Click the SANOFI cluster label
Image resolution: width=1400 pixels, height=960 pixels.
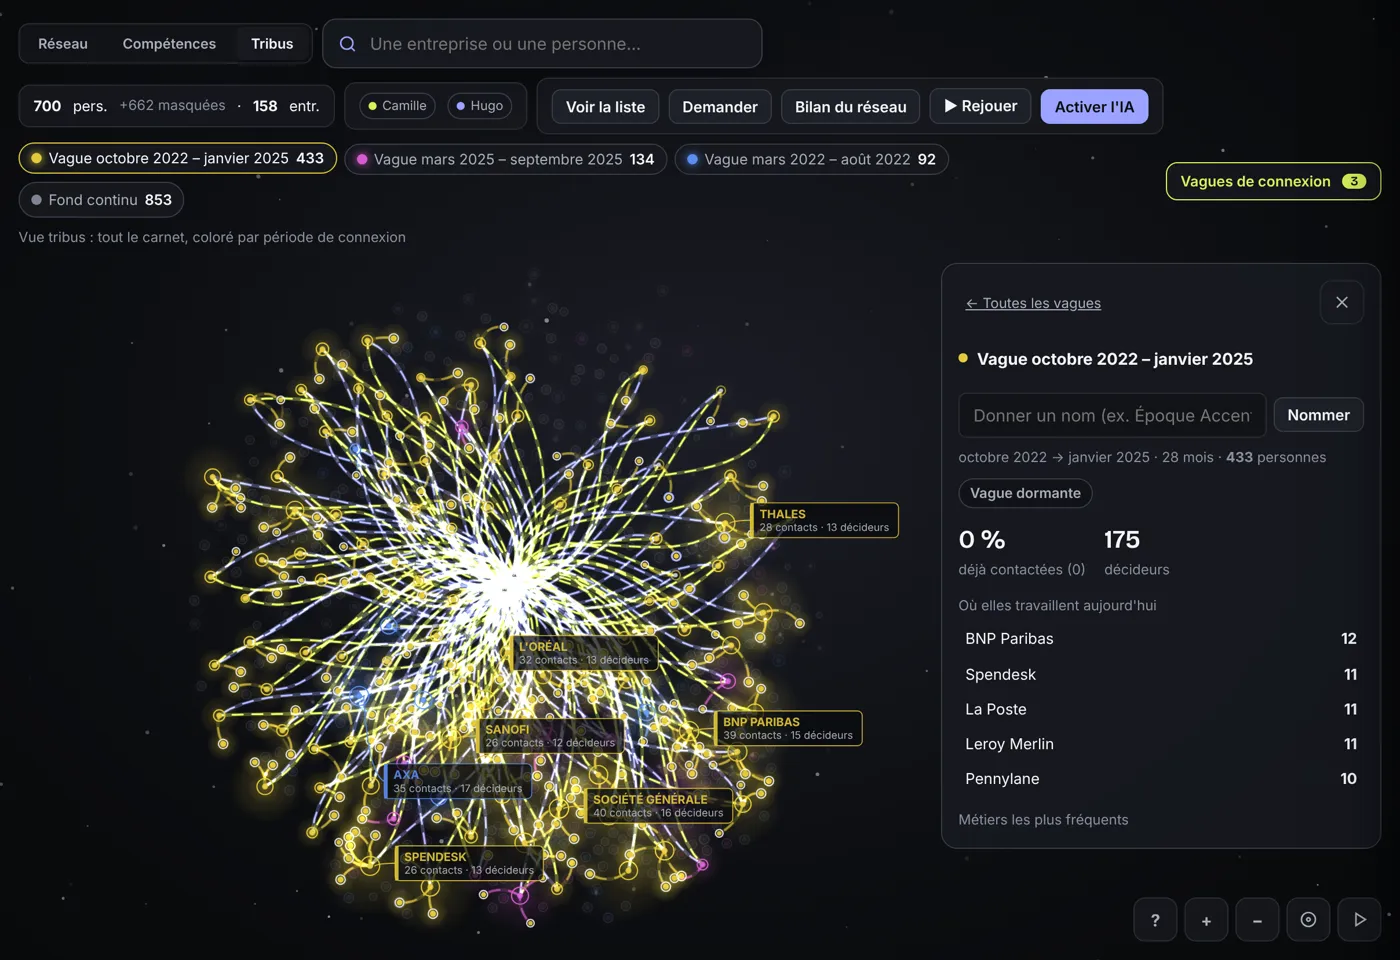[x=550, y=736]
